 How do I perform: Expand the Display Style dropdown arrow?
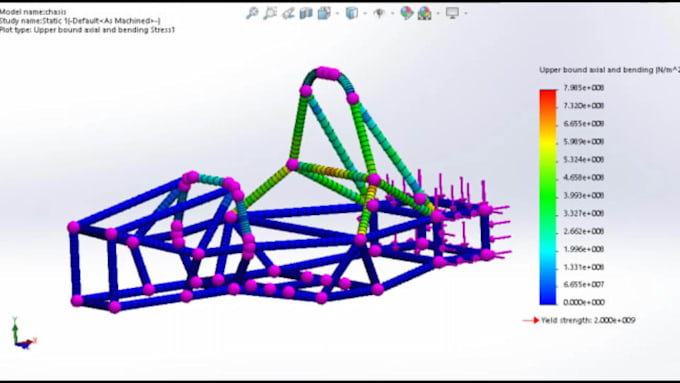point(365,13)
